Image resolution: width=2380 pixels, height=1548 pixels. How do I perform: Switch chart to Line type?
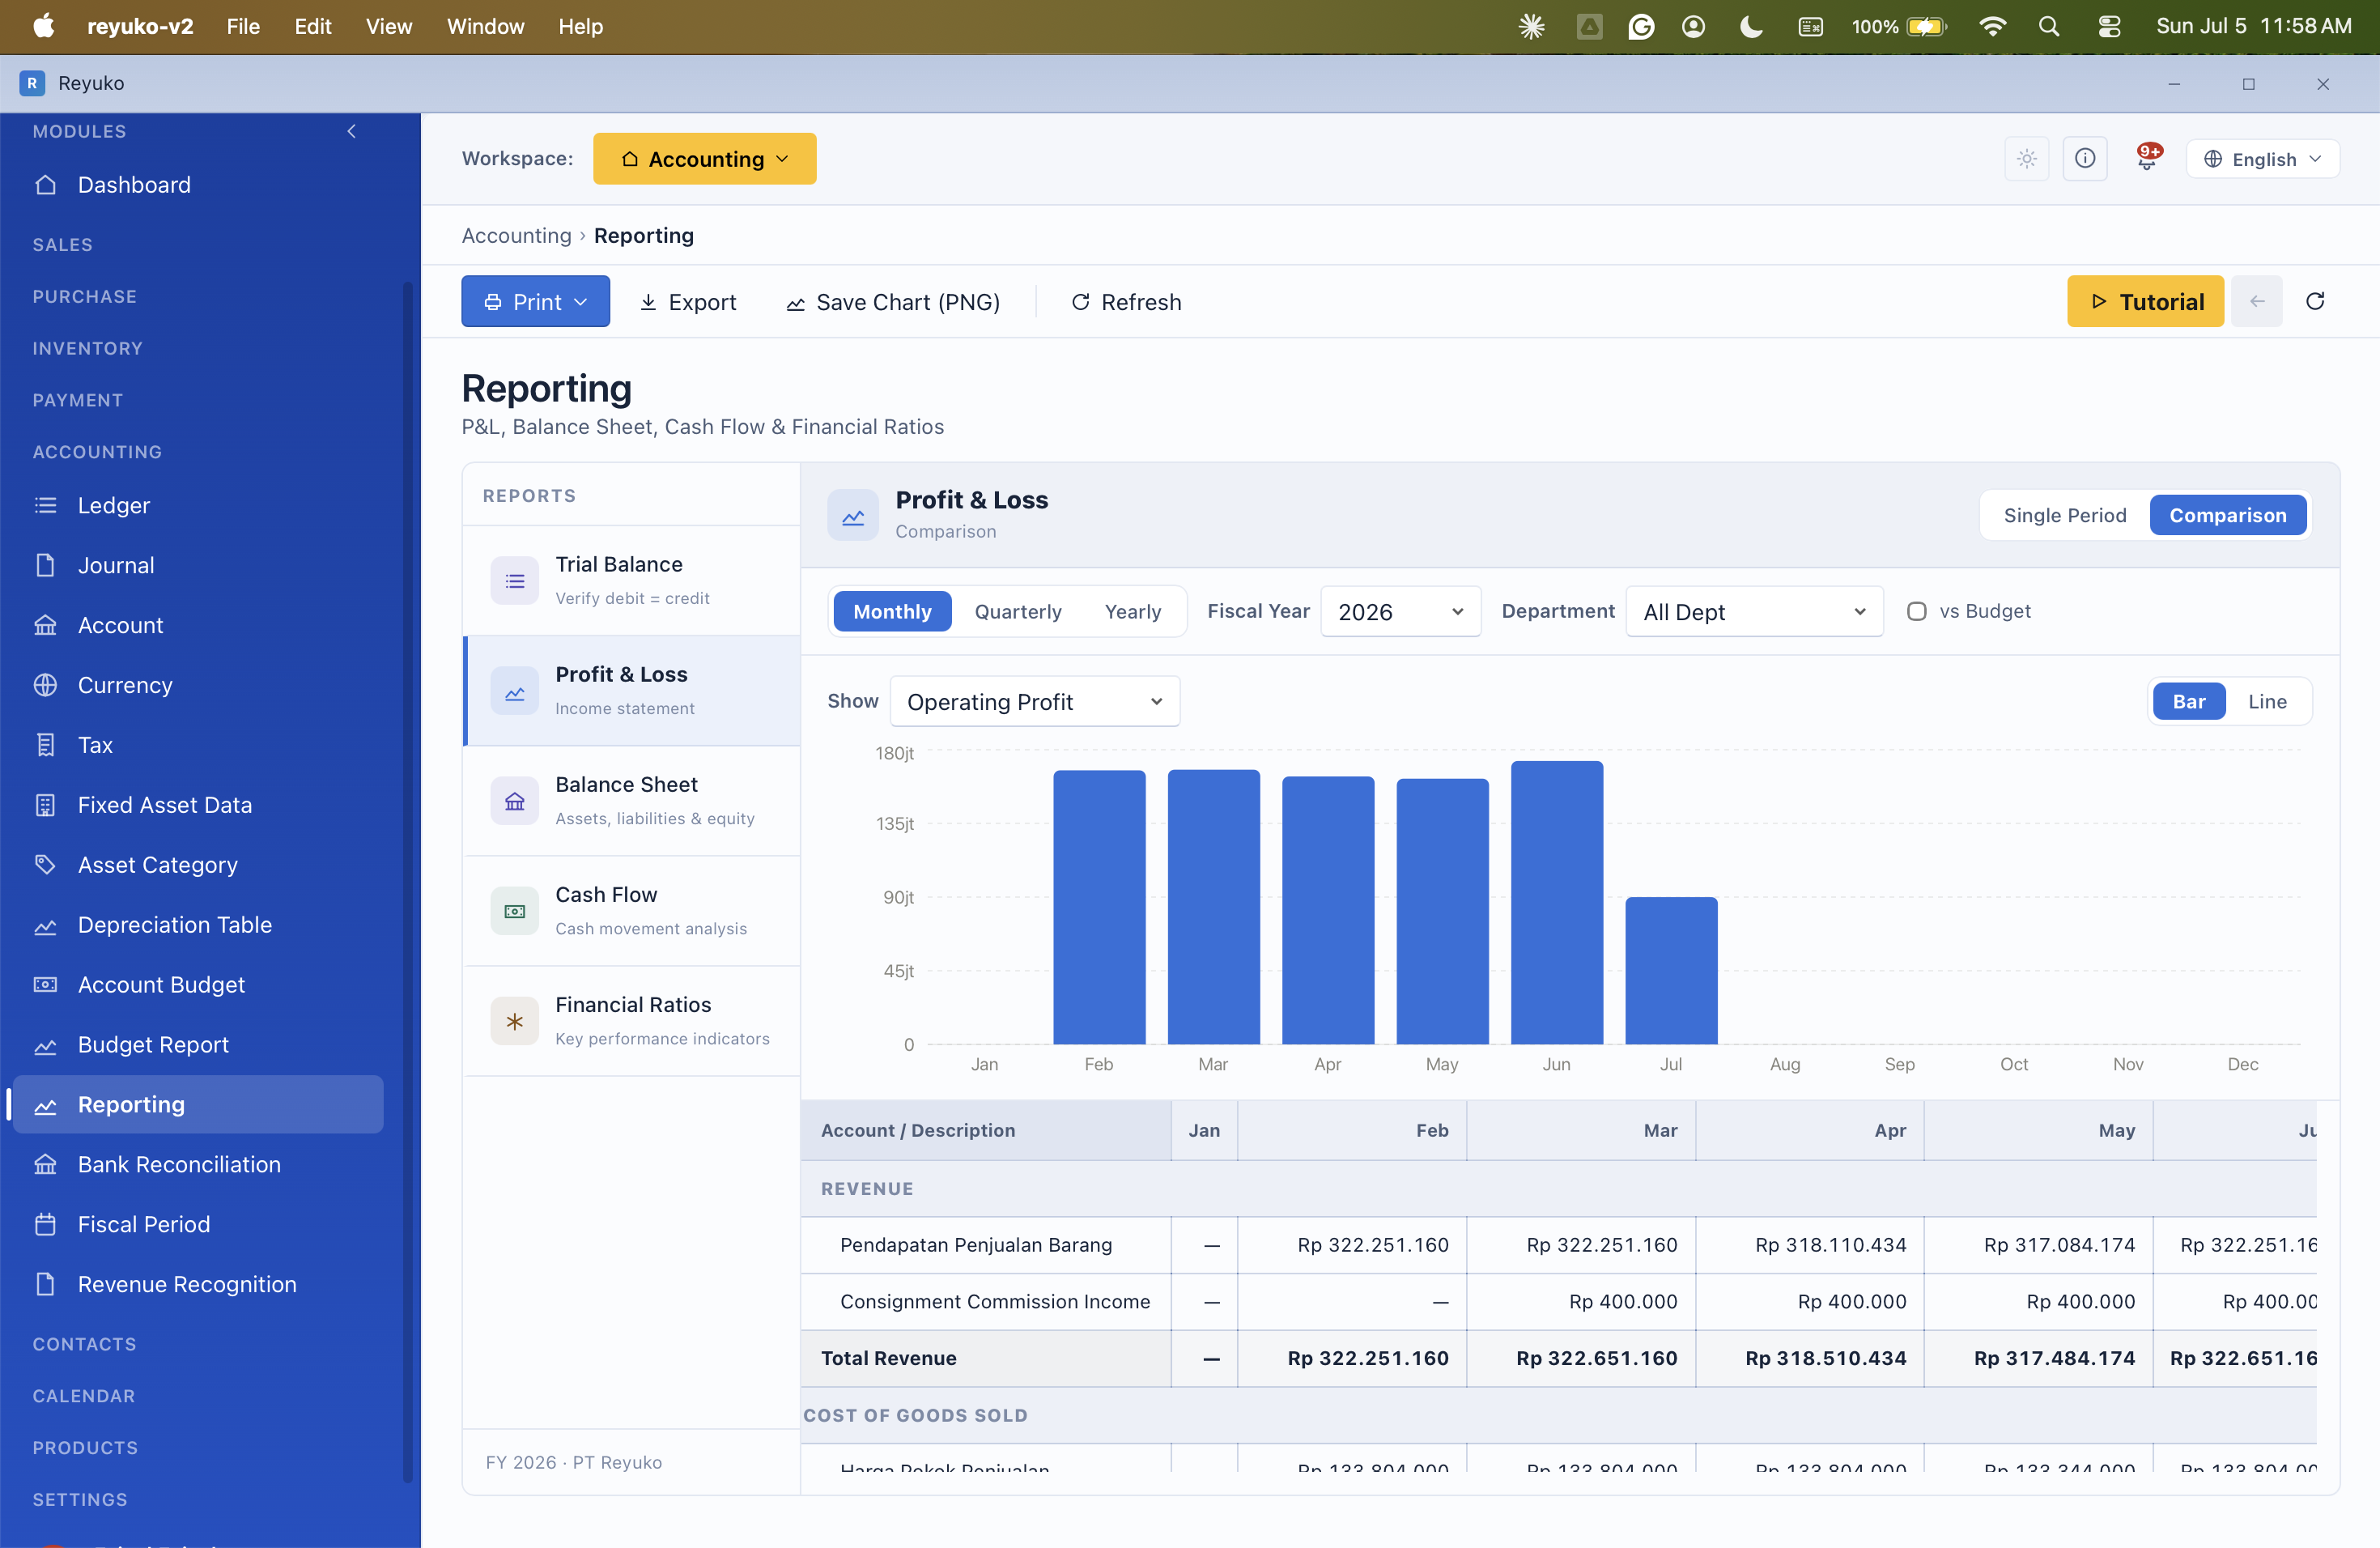click(x=2267, y=701)
